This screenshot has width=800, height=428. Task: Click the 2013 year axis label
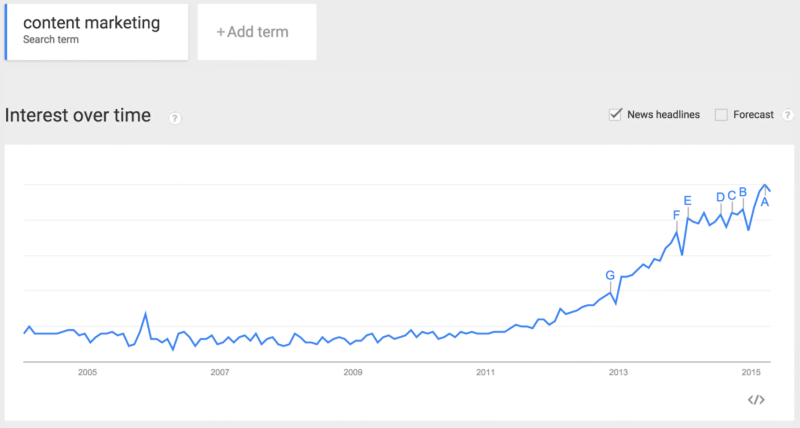(618, 373)
